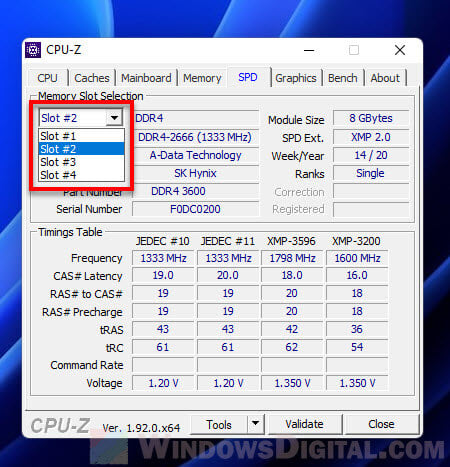Screen dimensions: 450x467
Task: Click the F0DC0200 serial number value
Action: click(196, 209)
